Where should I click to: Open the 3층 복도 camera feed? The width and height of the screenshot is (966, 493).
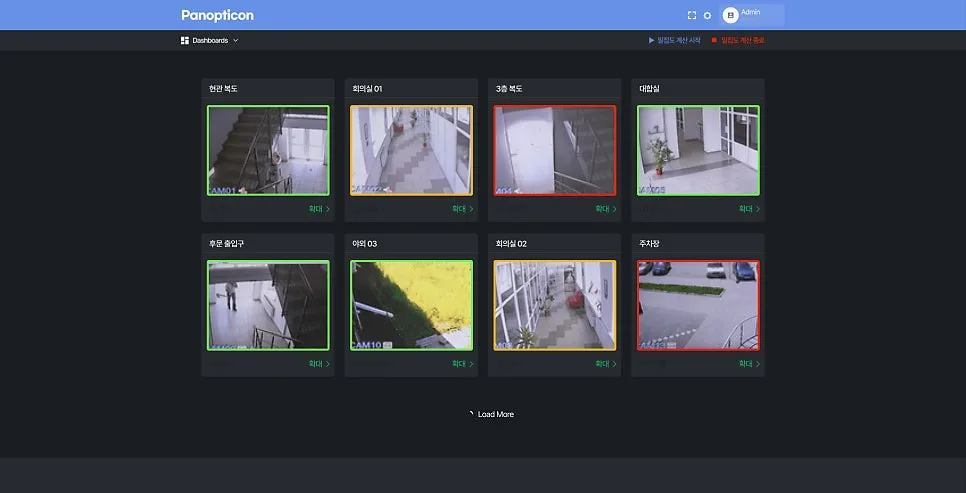point(554,150)
